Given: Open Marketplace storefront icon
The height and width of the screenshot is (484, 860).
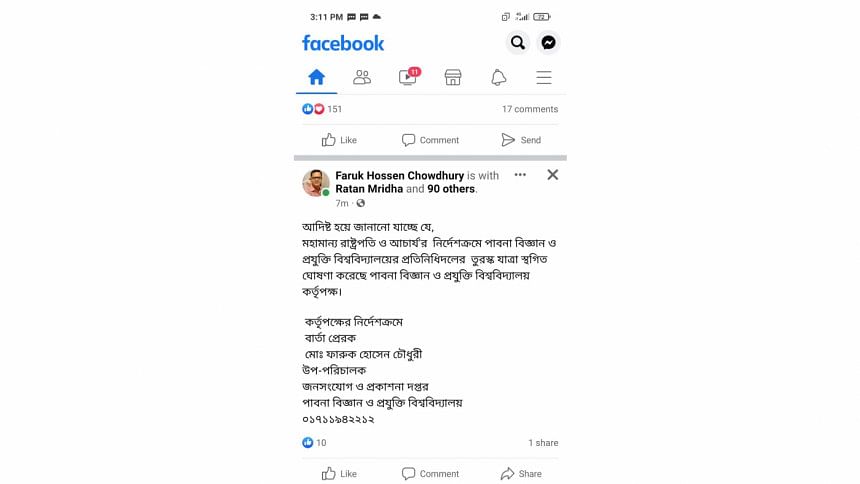Looking at the screenshot, I should click(453, 77).
